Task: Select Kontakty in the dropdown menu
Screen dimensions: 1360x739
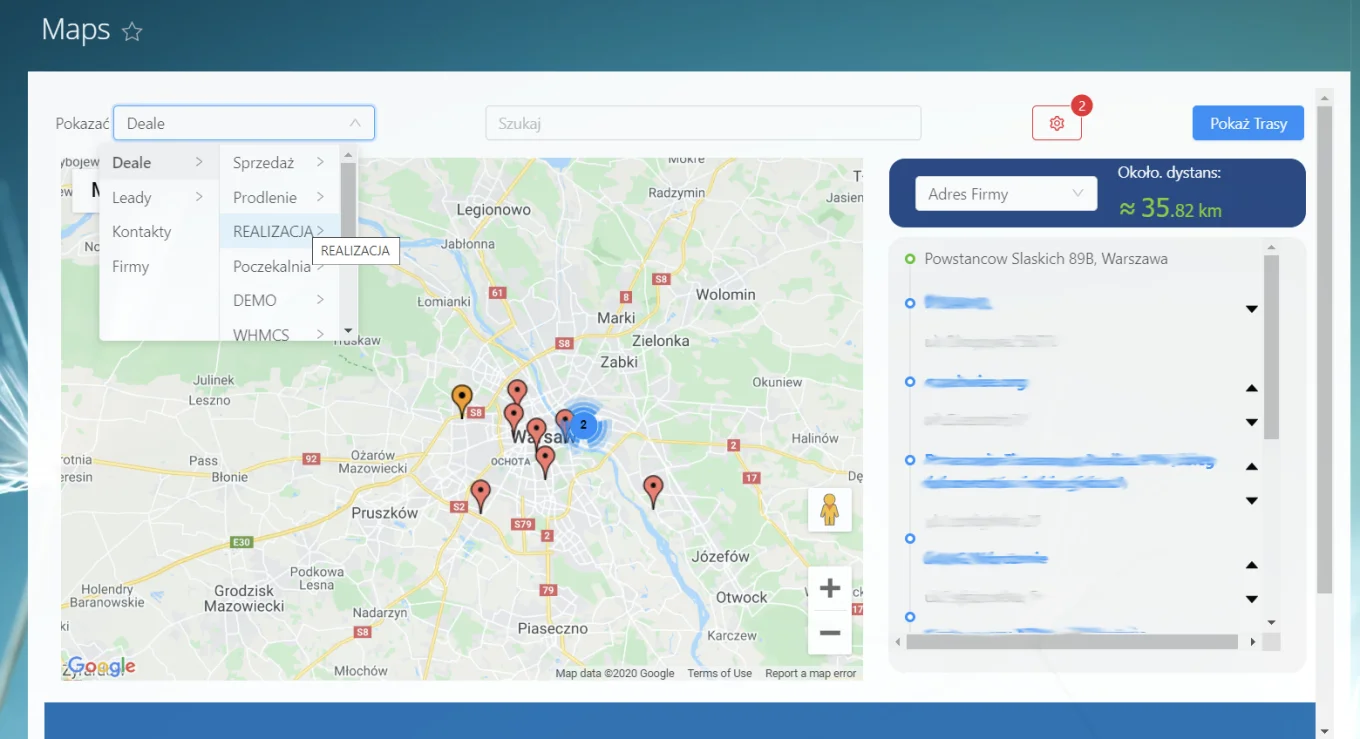Action: click(x=142, y=232)
